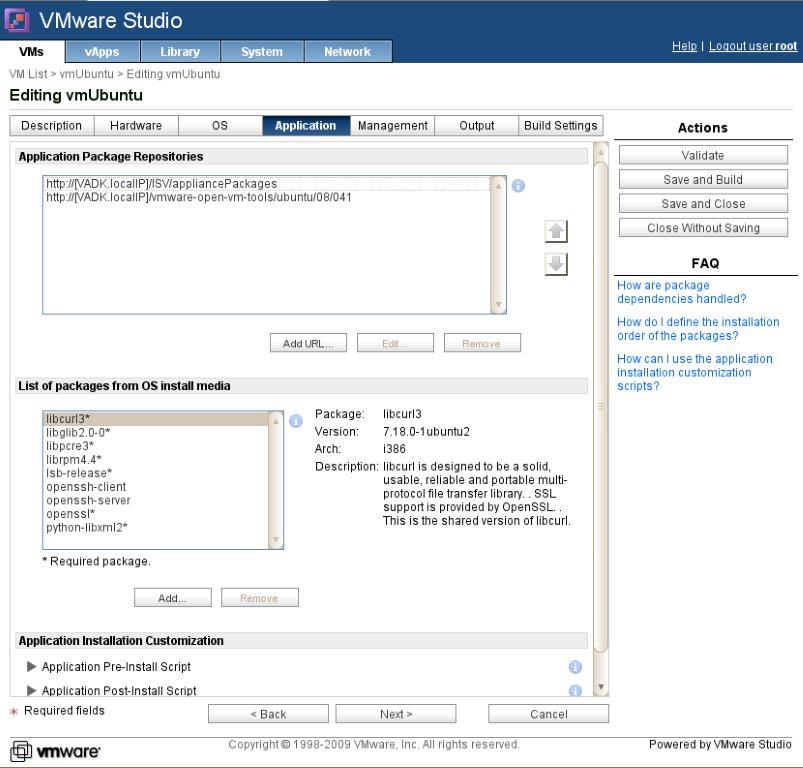803x768 pixels.
Task: Select openssh-client package
Action: point(156,487)
